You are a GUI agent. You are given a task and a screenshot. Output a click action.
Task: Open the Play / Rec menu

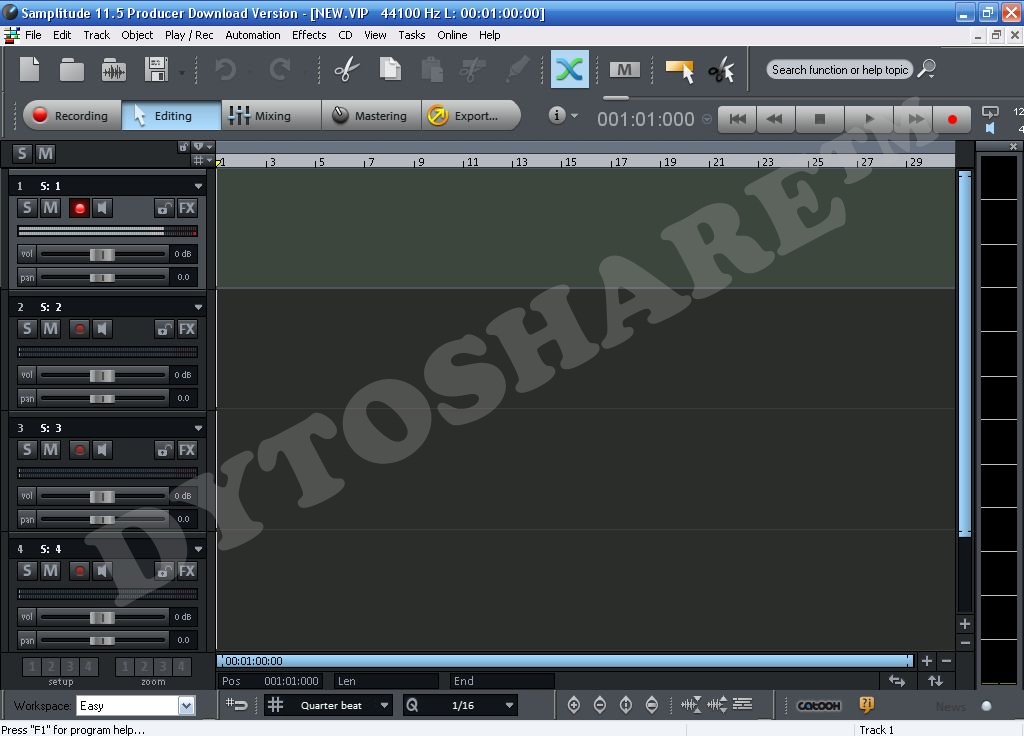[x=189, y=35]
